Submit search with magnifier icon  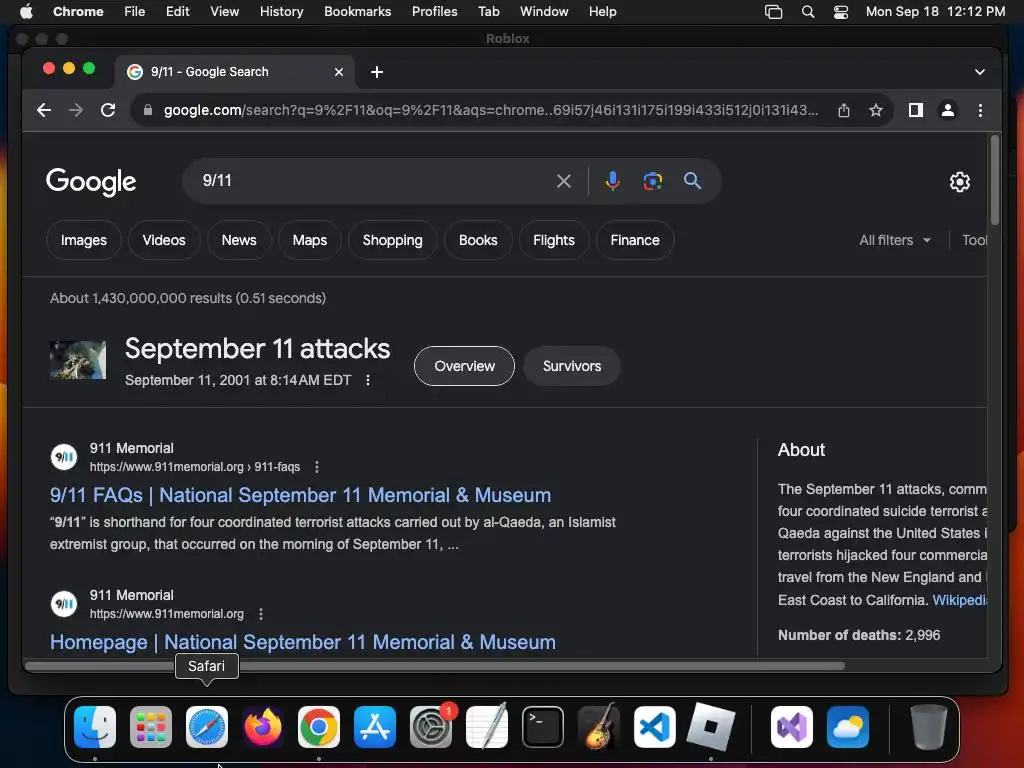(692, 181)
